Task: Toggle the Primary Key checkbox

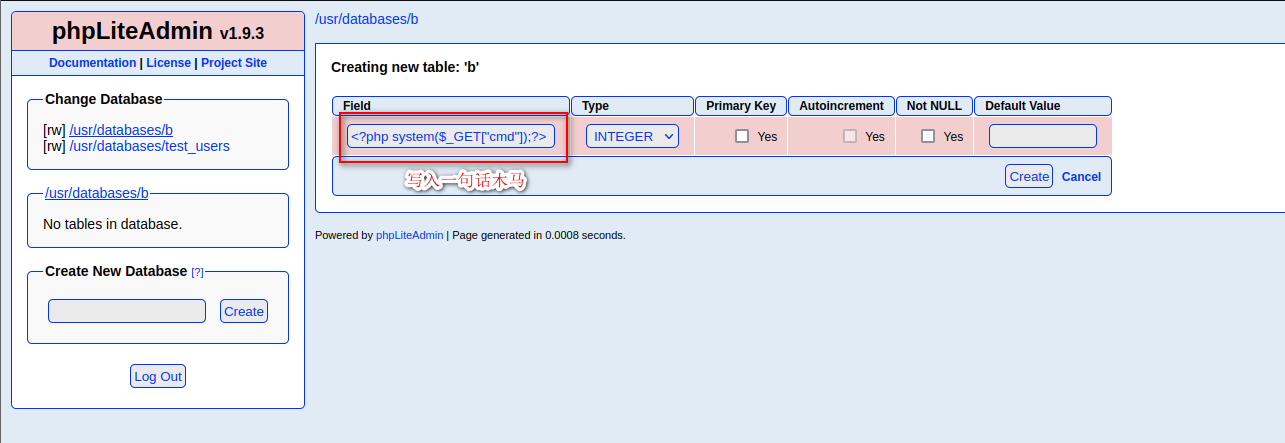Action: tap(742, 136)
